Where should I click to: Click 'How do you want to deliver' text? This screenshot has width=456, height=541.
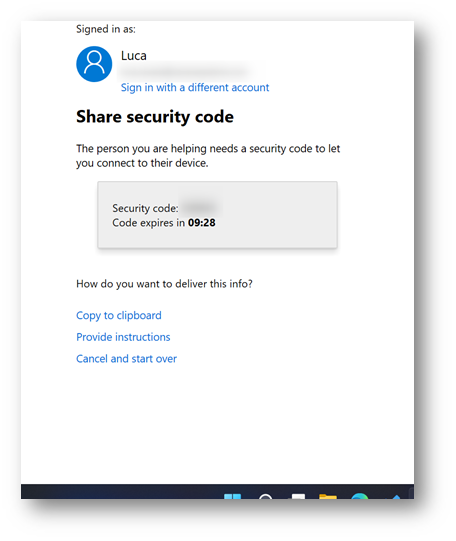pyautogui.click(x=164, y=284)
